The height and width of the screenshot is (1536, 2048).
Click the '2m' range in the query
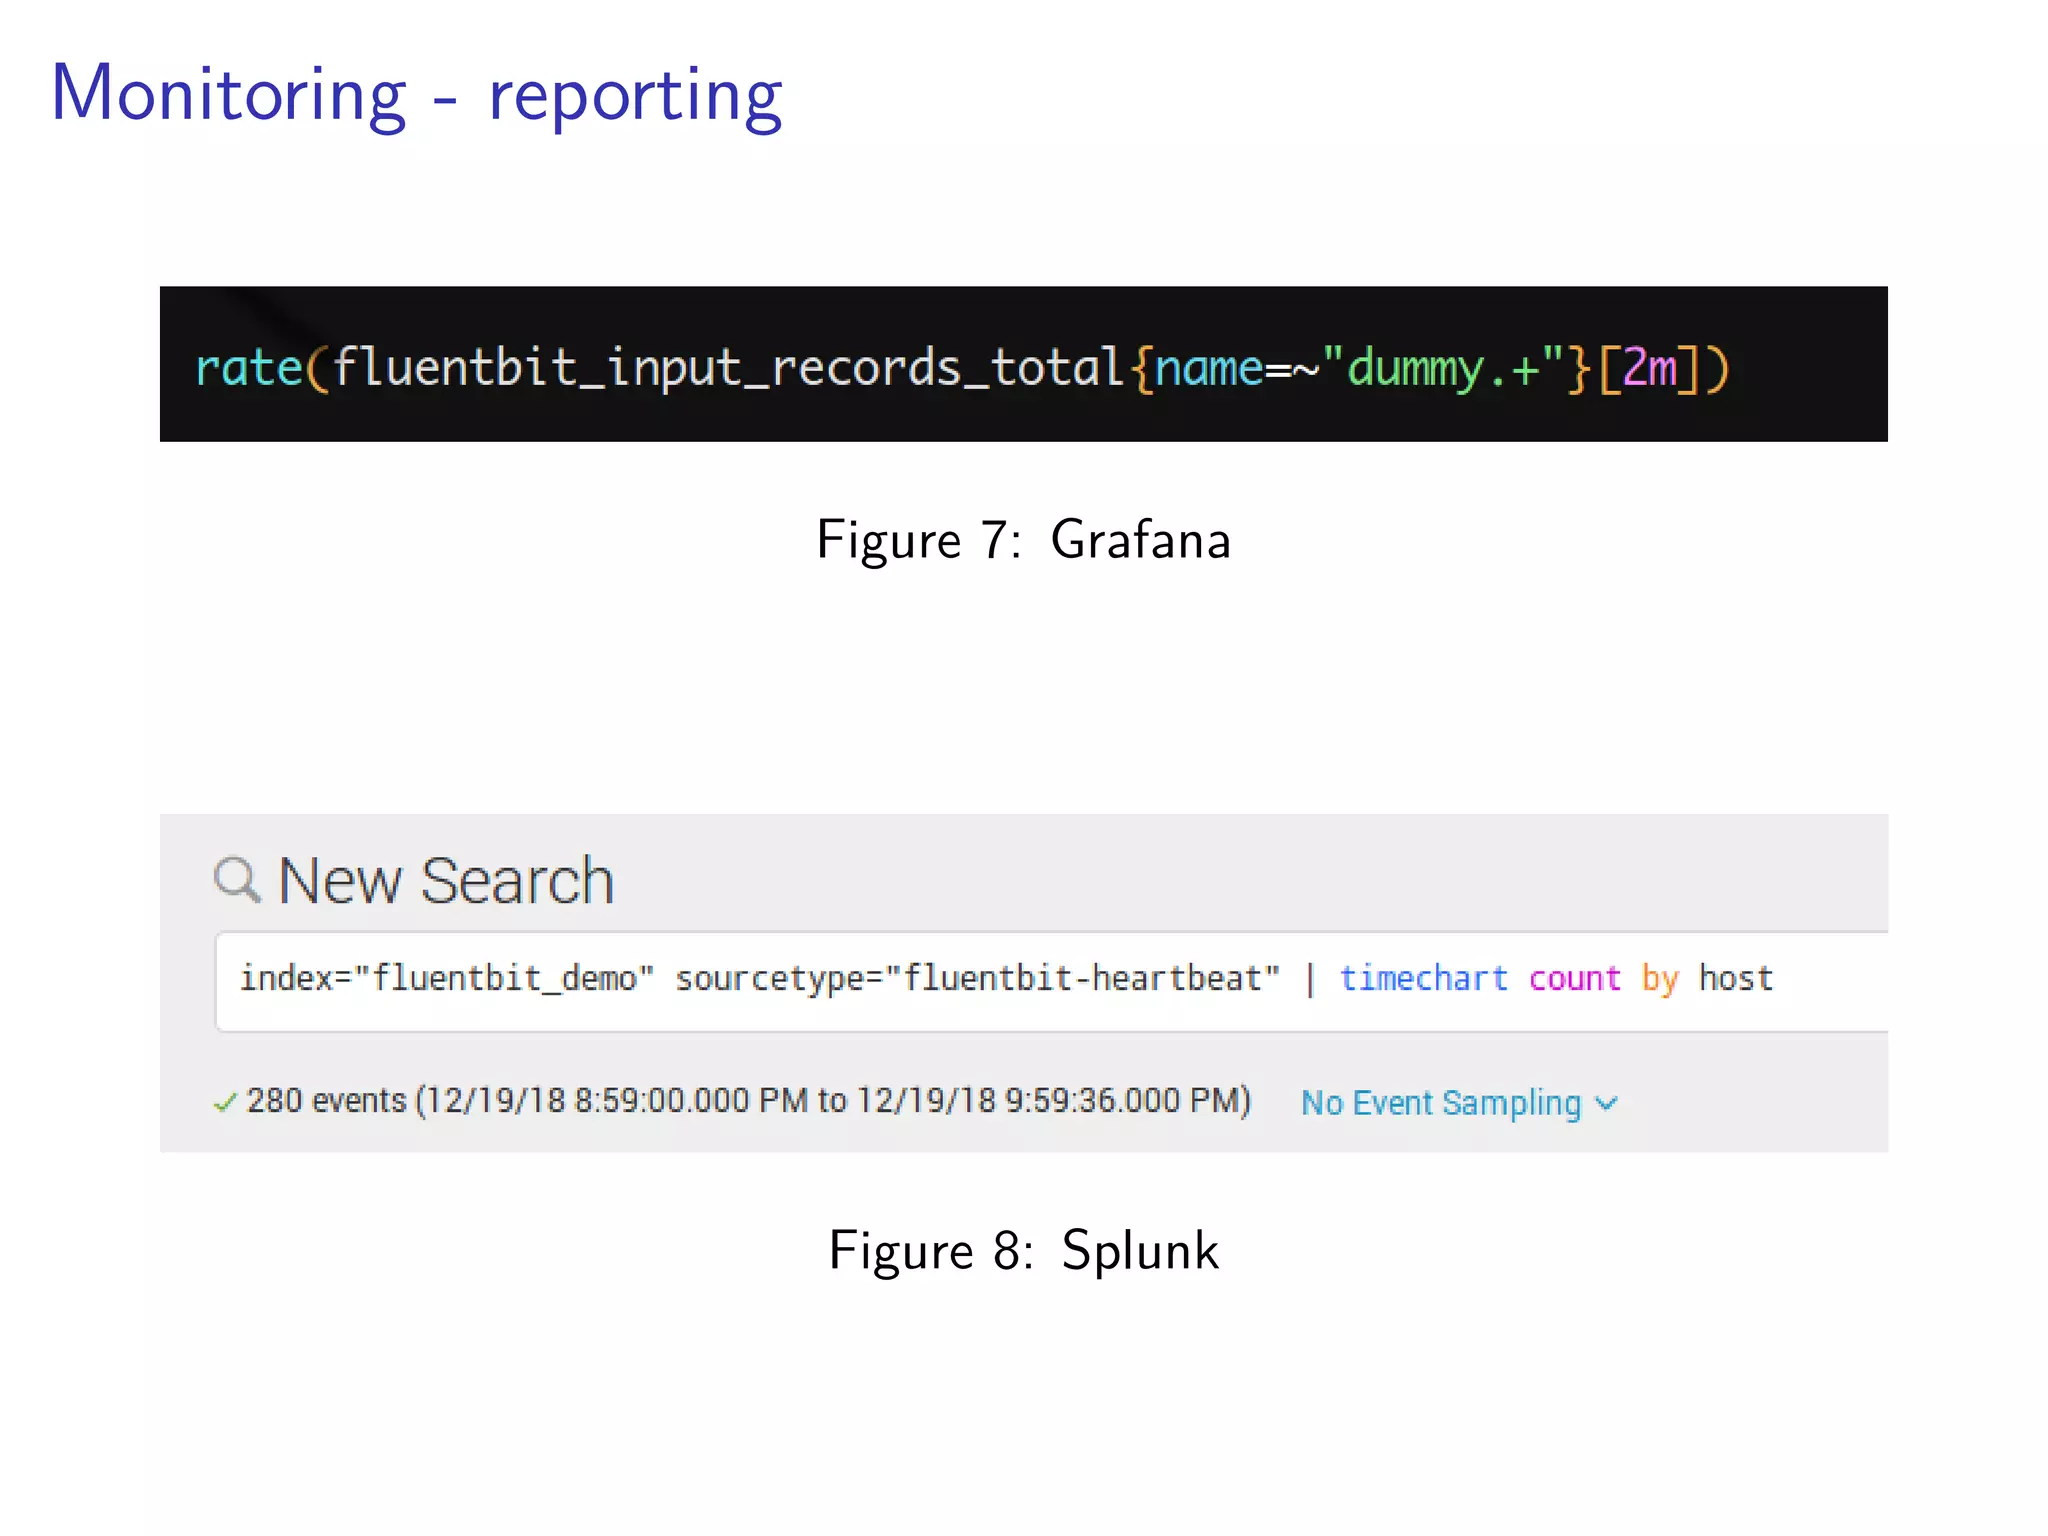click(x=1650, y=368)
